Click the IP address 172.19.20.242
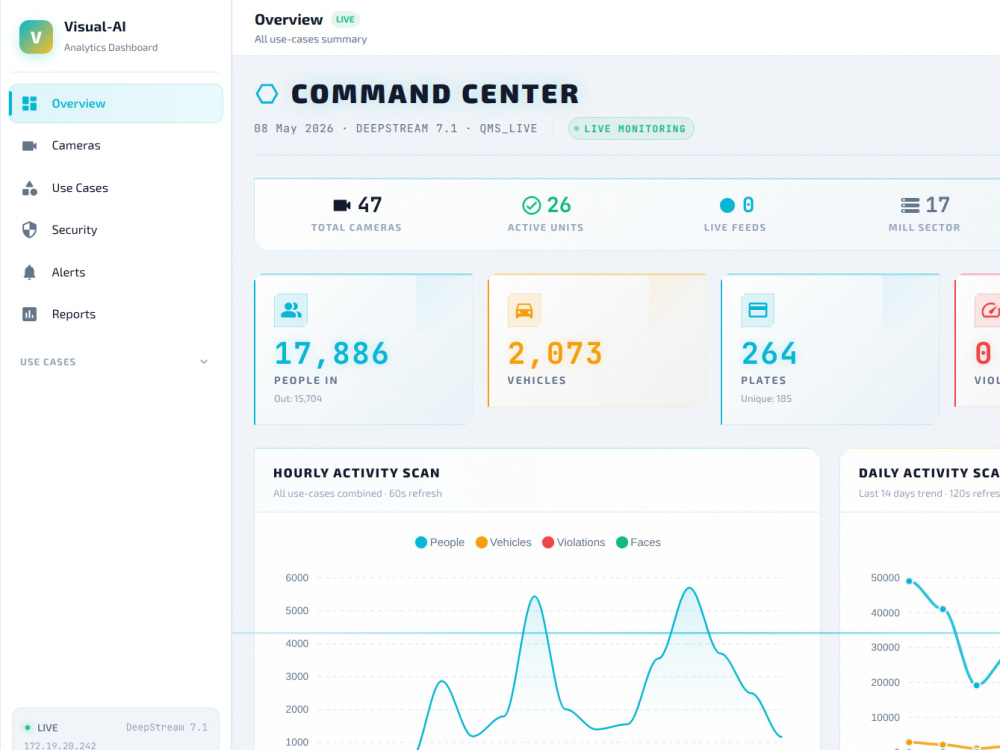Image resolution: width=1000 pixels, height=750 pixels. [x=60, y=745]
